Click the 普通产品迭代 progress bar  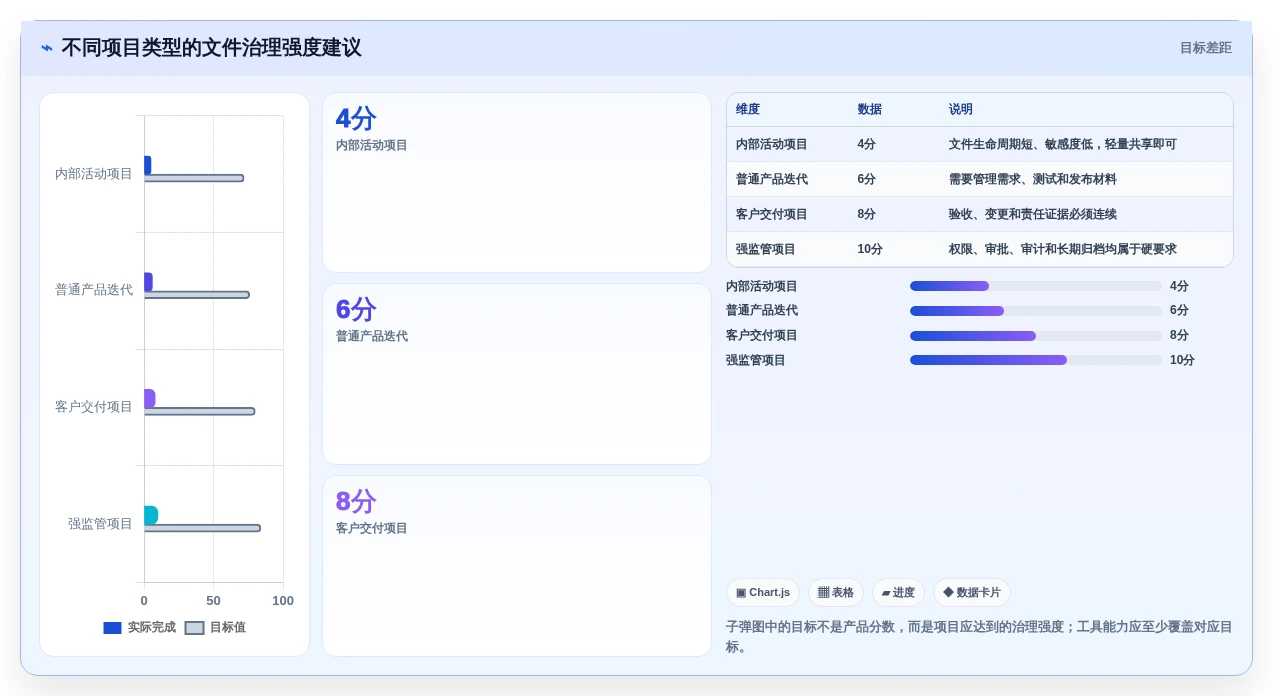[x=1036, y=311]
